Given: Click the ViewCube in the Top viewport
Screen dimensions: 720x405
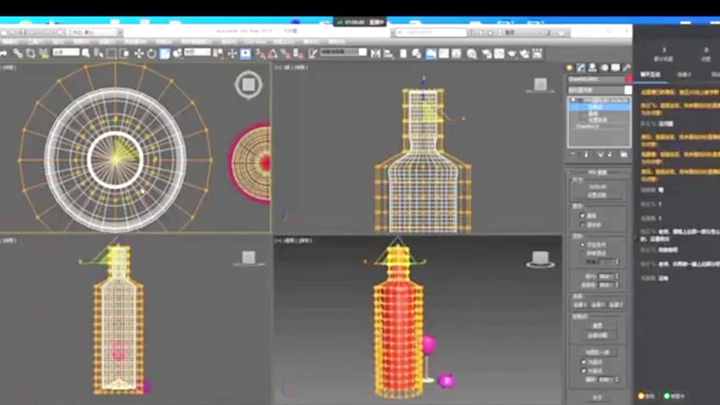Looking at the screenshot, I should coord(248,85).
